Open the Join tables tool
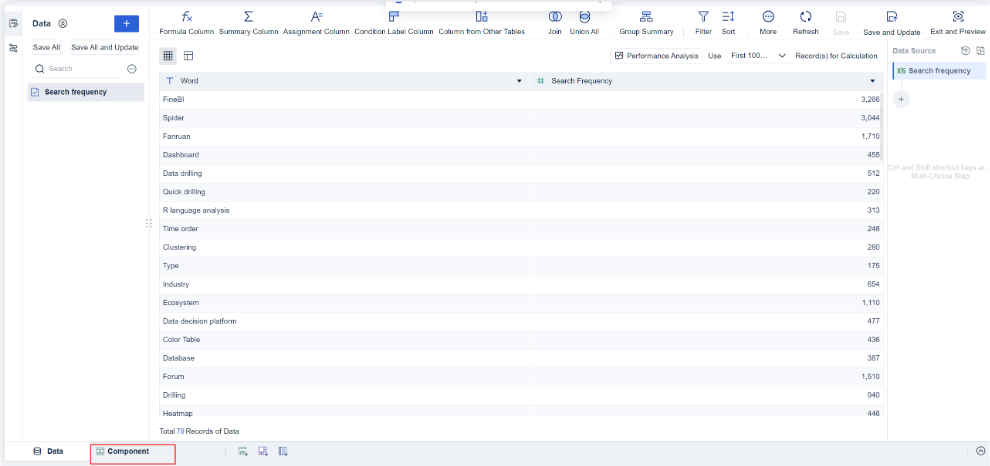The height and width of the screenshot is (466, 990). (555, 22)
